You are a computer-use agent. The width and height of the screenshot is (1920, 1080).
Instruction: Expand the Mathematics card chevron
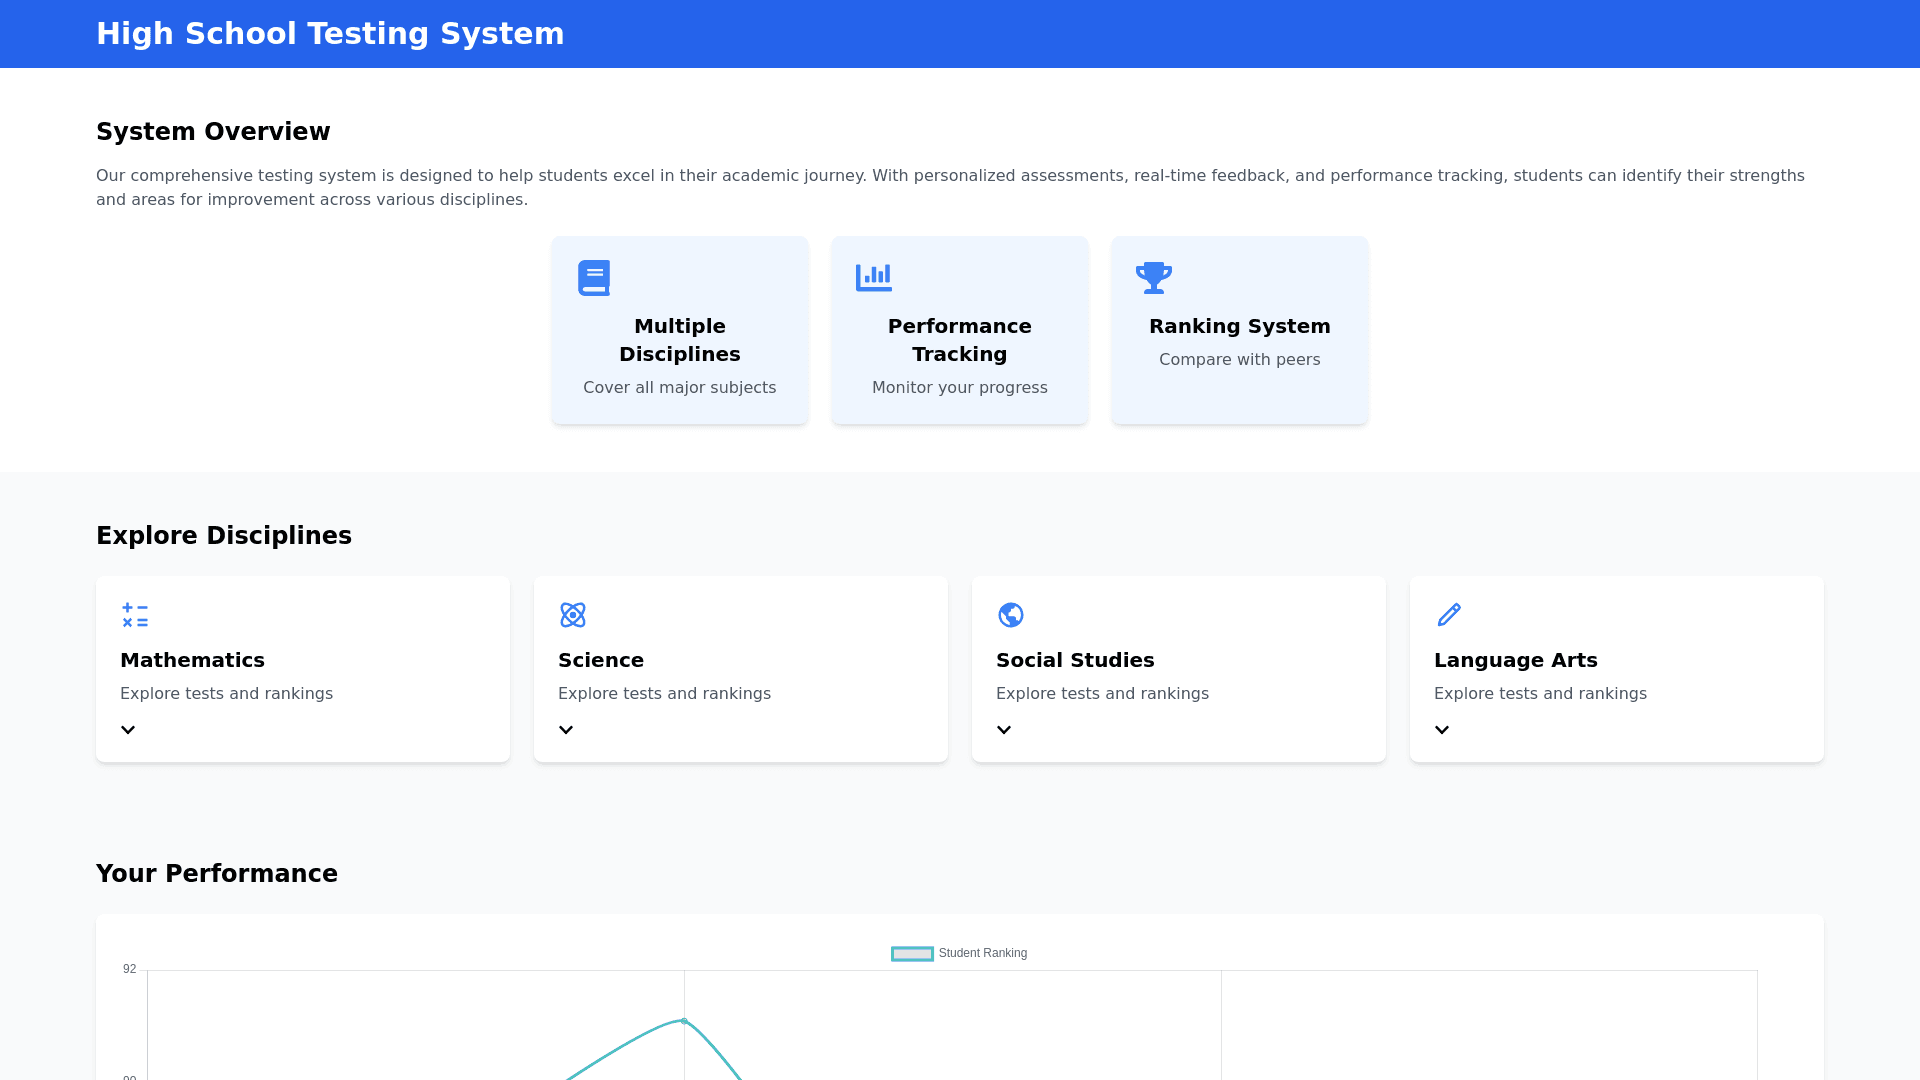coord(128,730)
